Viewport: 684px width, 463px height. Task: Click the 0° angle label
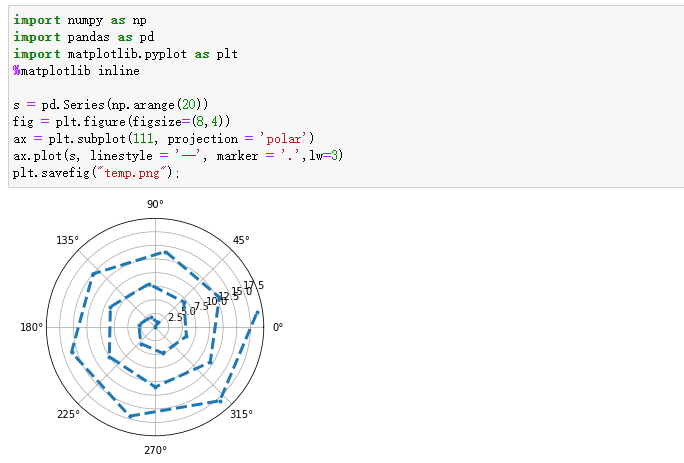coord(278,327)
